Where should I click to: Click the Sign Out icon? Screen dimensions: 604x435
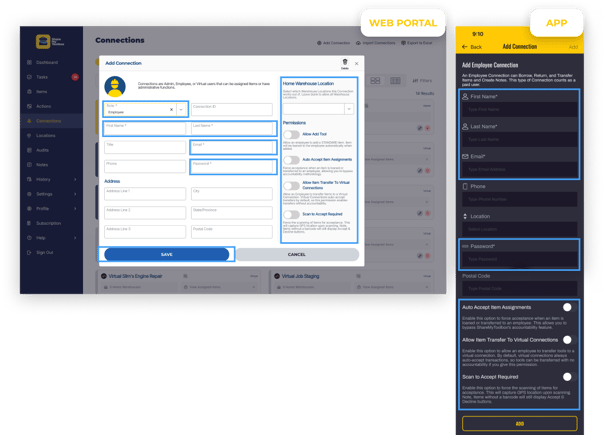tap(27, 252)
